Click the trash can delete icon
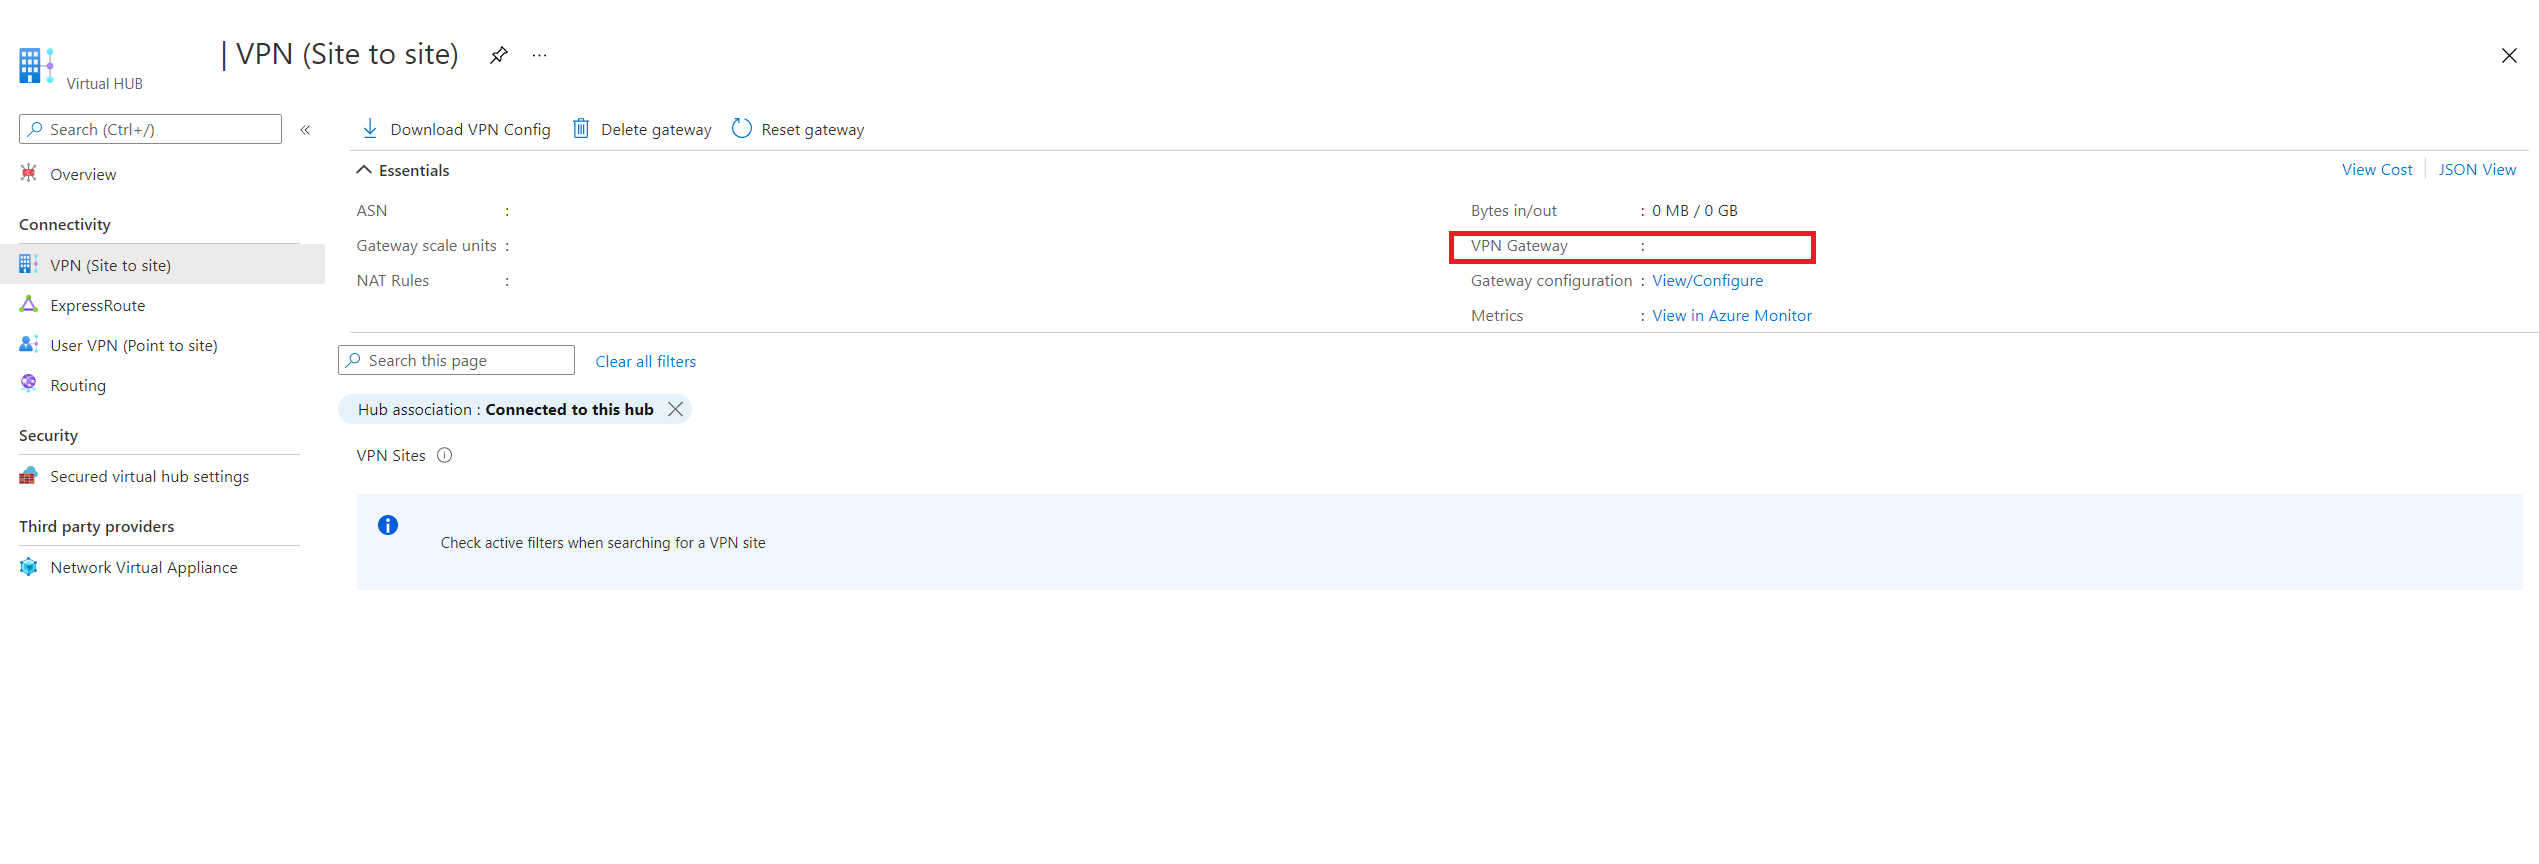Viewport: 2539px width, 864px height. (581, 128)
